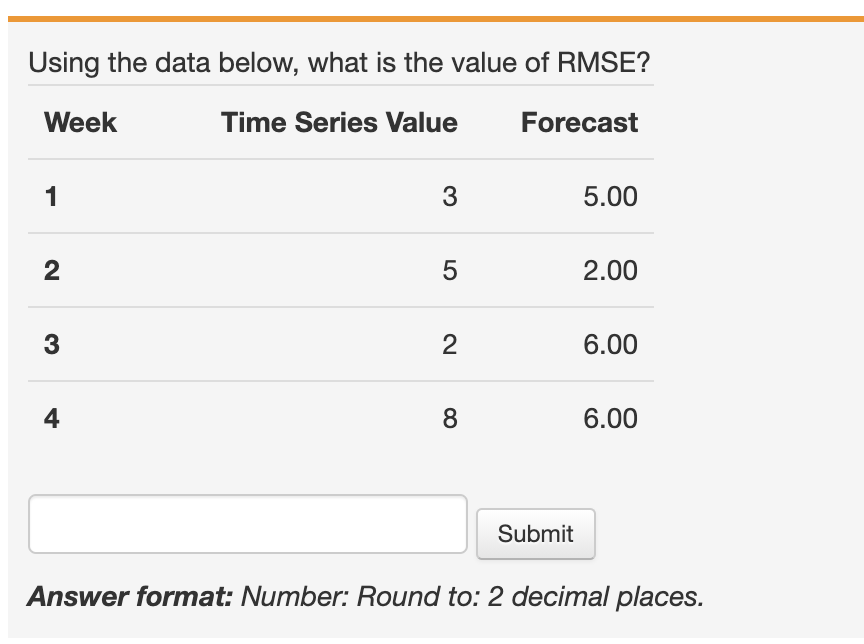Select the Forecast column header
864x644 pixels.
[x=578, y=123]
